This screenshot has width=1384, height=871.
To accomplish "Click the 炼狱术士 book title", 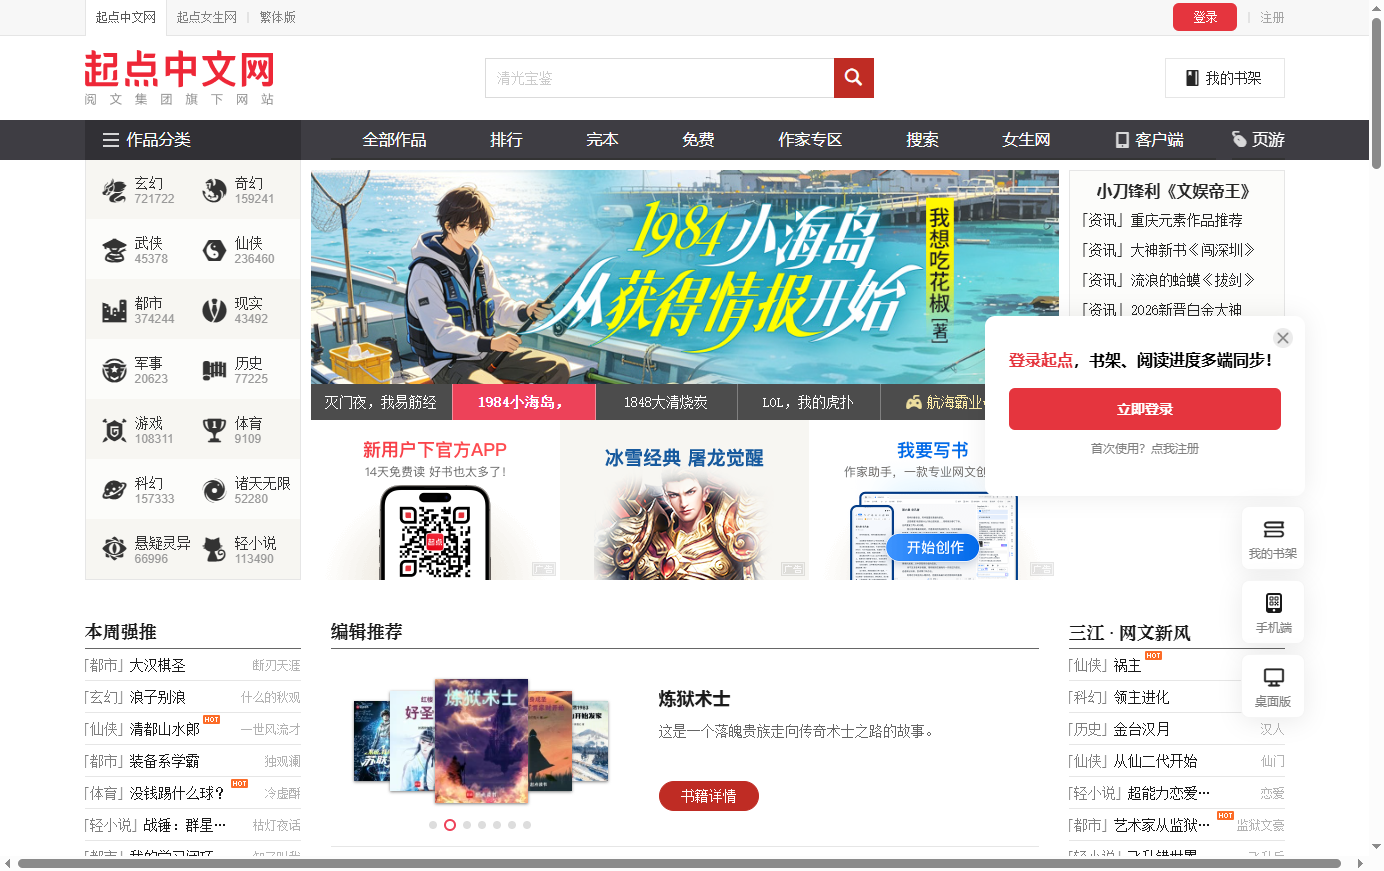I will [694, 699].
